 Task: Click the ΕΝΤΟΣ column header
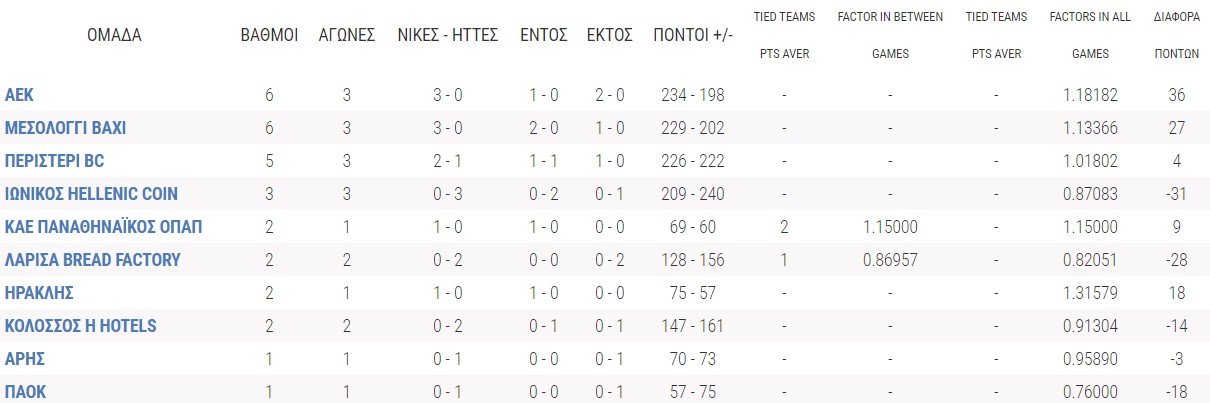click(544, 35)
